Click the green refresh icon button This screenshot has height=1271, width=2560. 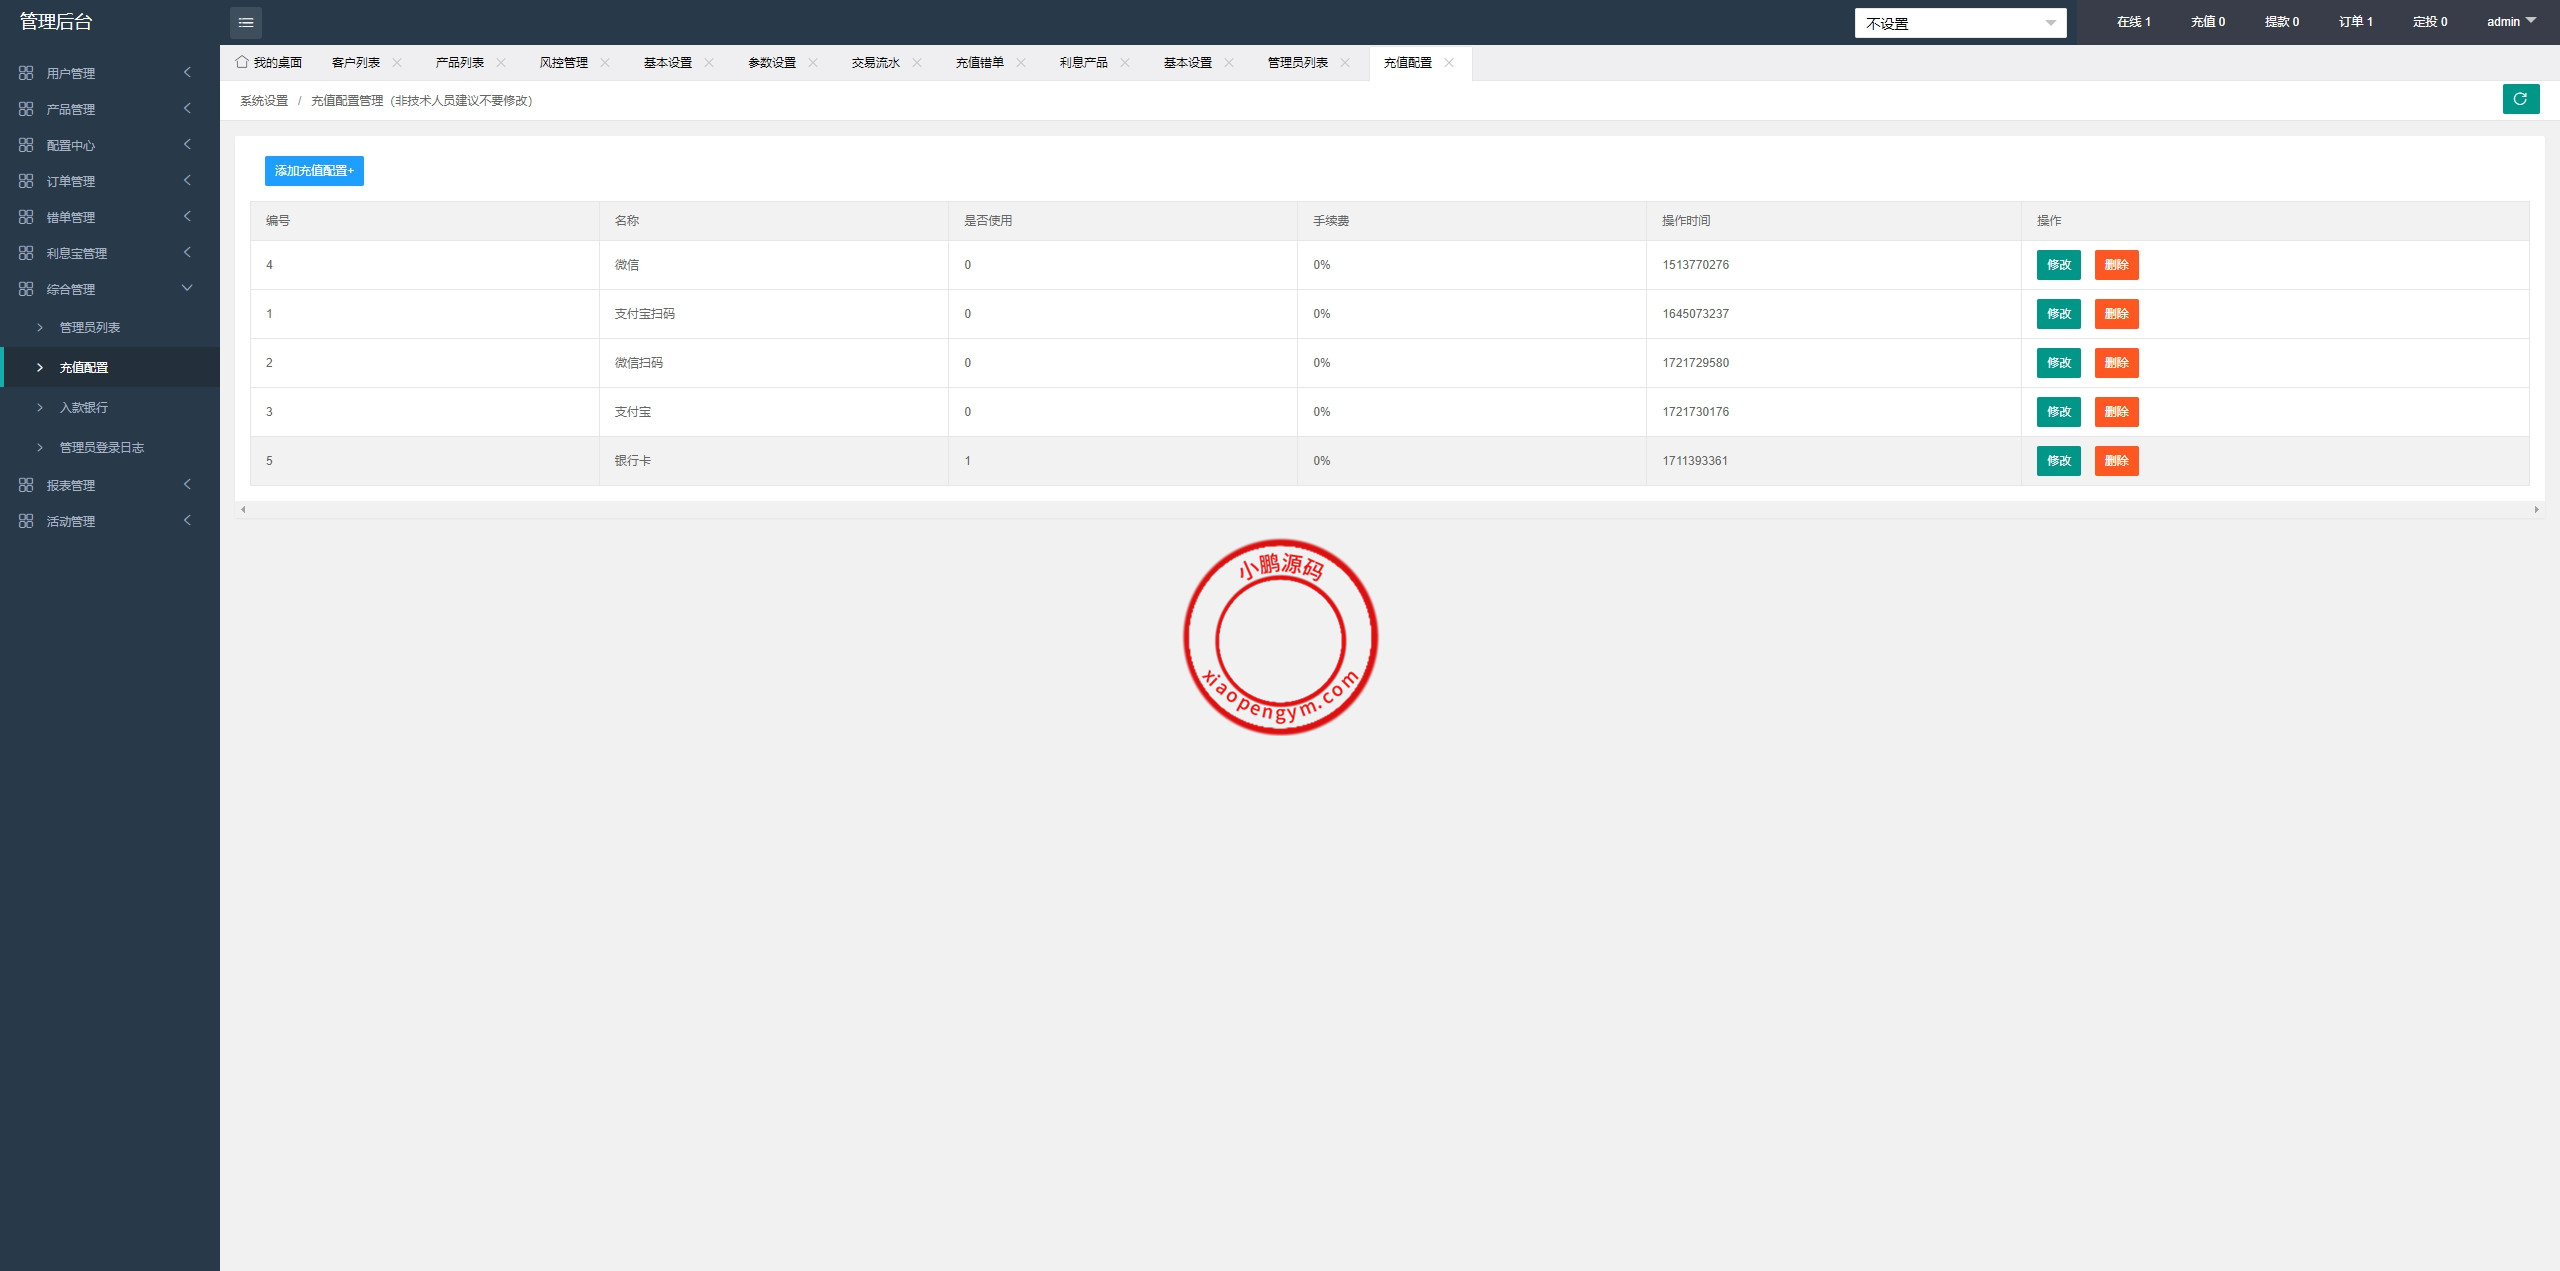coord(2520,99)
